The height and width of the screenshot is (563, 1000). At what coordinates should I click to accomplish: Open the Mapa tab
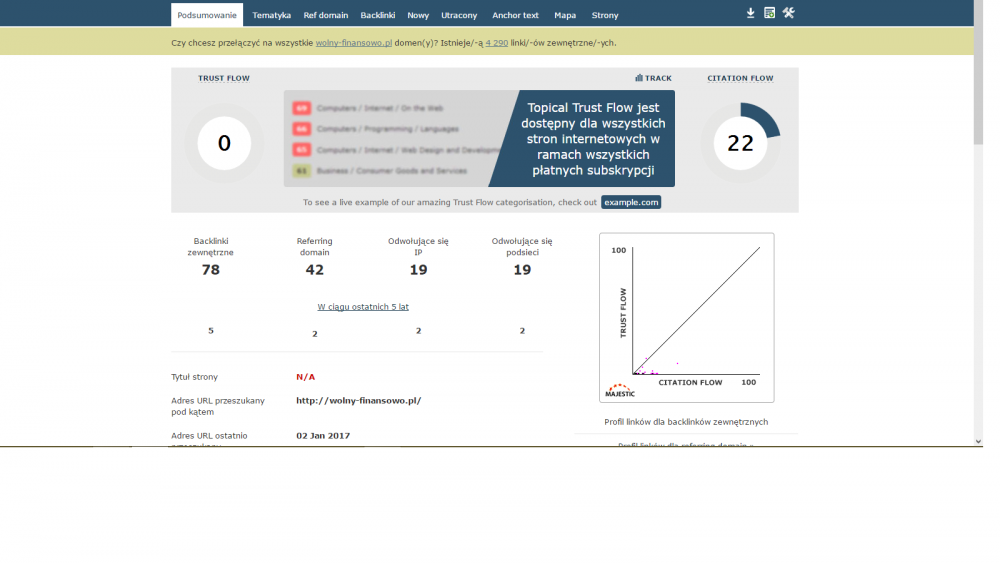tap(564, 15)
